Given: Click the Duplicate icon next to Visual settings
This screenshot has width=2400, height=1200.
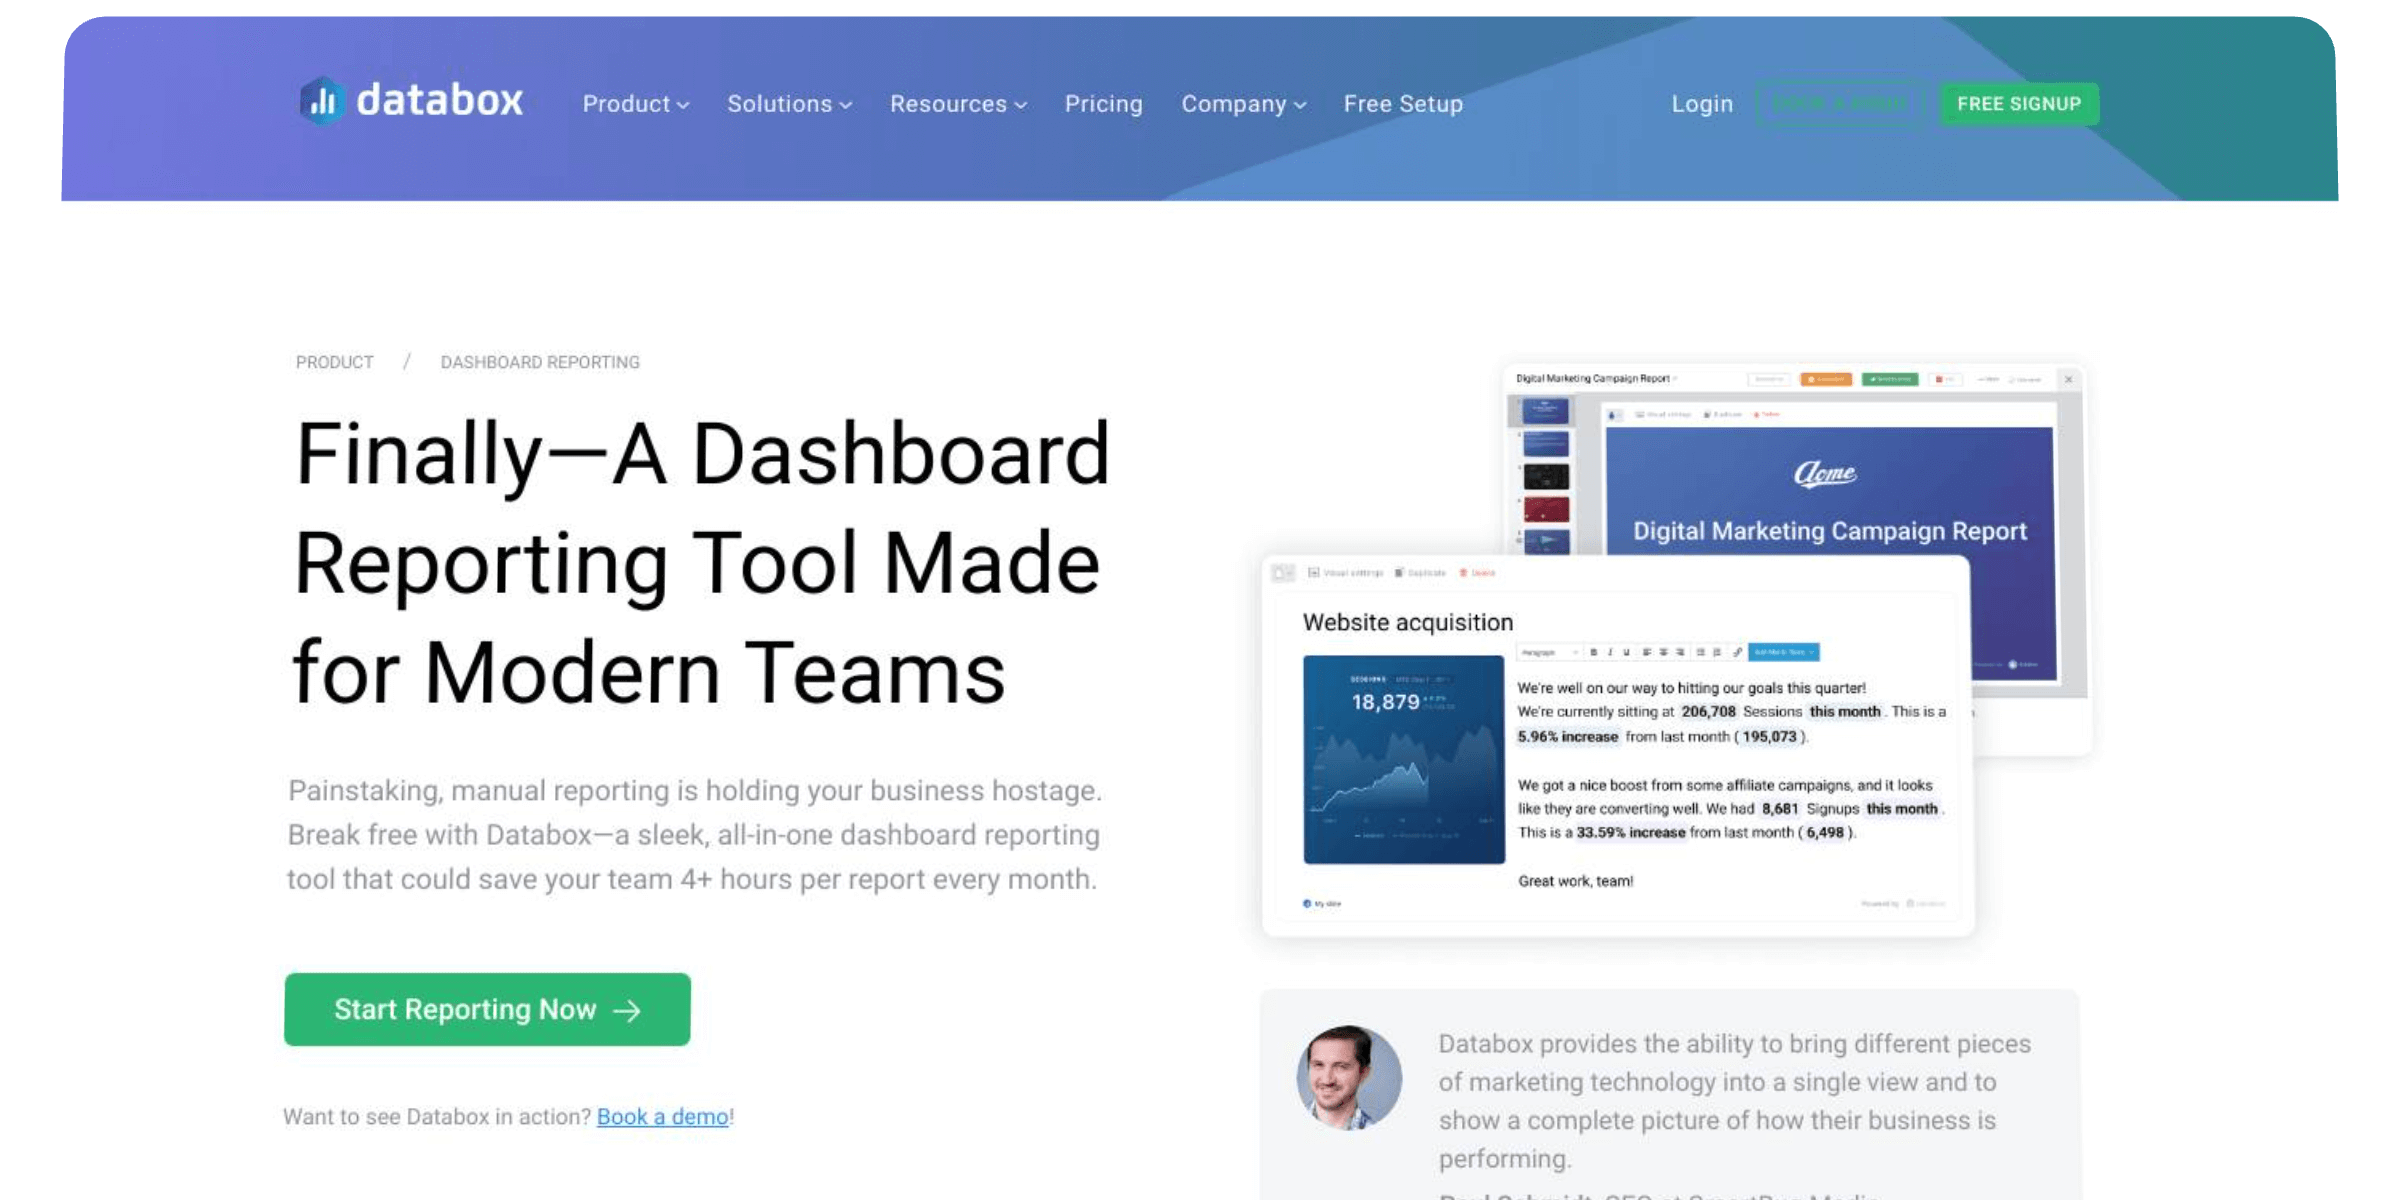Looking at the screenshot, I should (x=1400, y=572).
